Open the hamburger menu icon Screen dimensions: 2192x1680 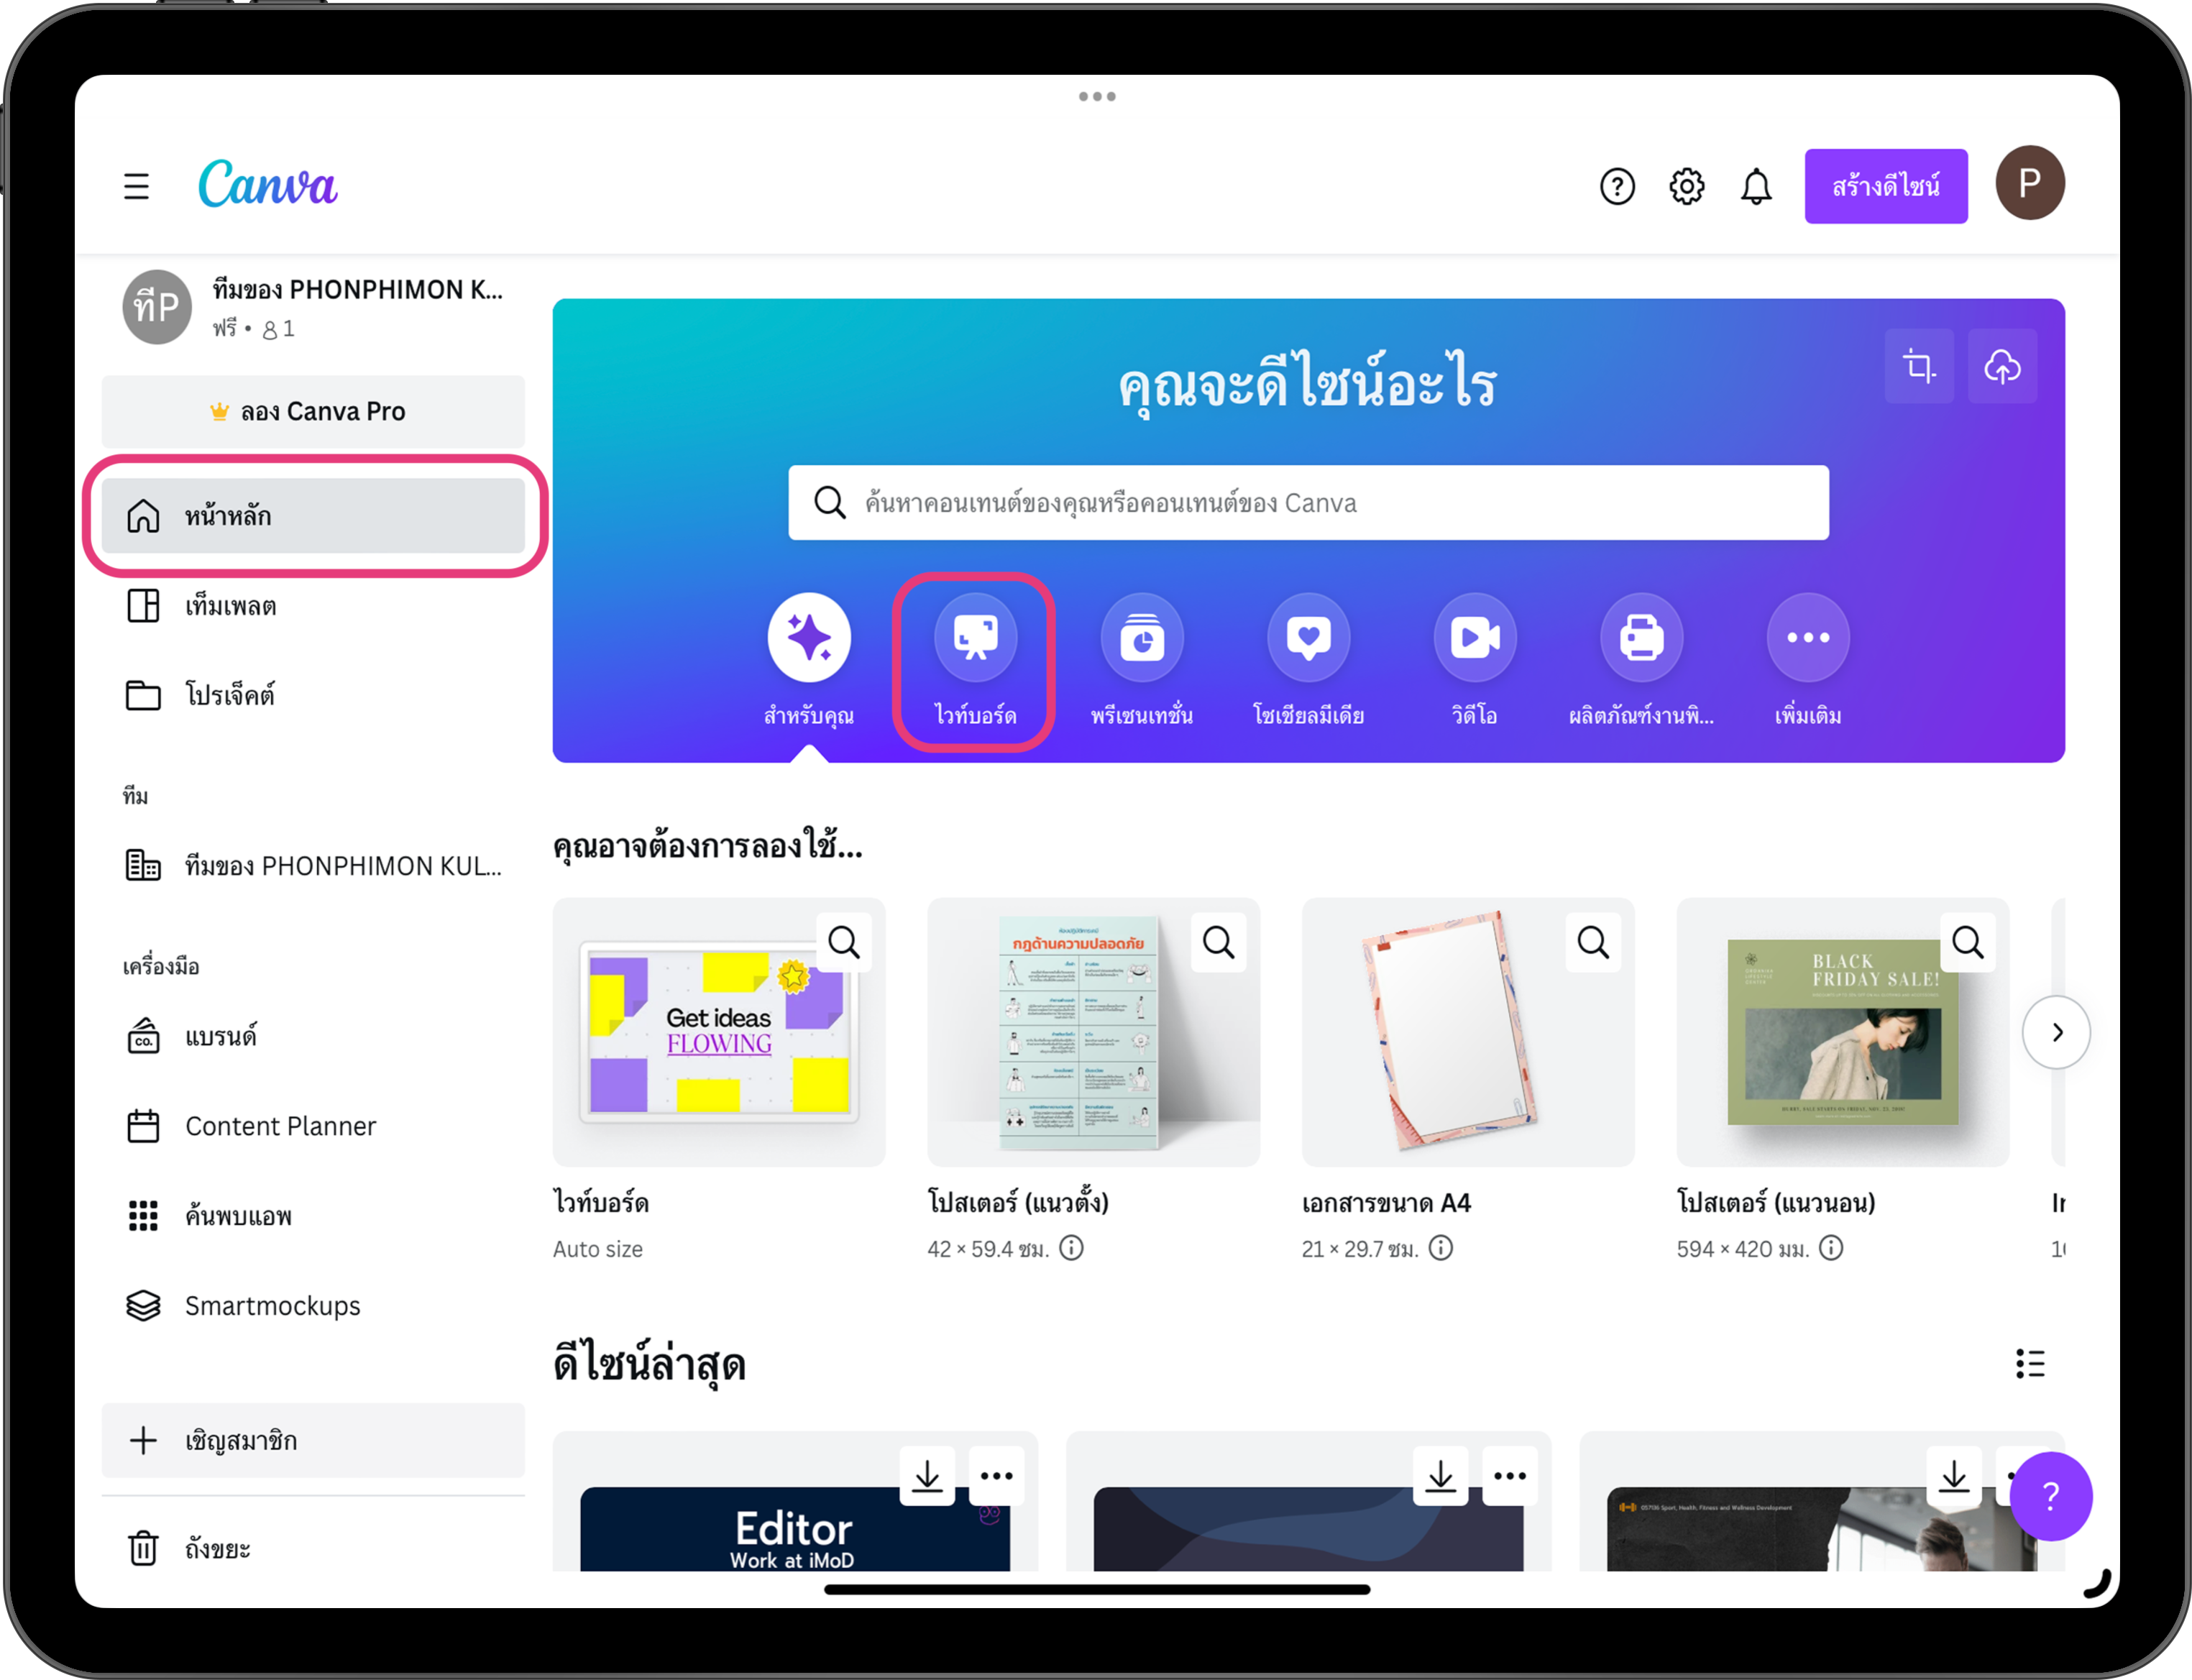(137, 186)
